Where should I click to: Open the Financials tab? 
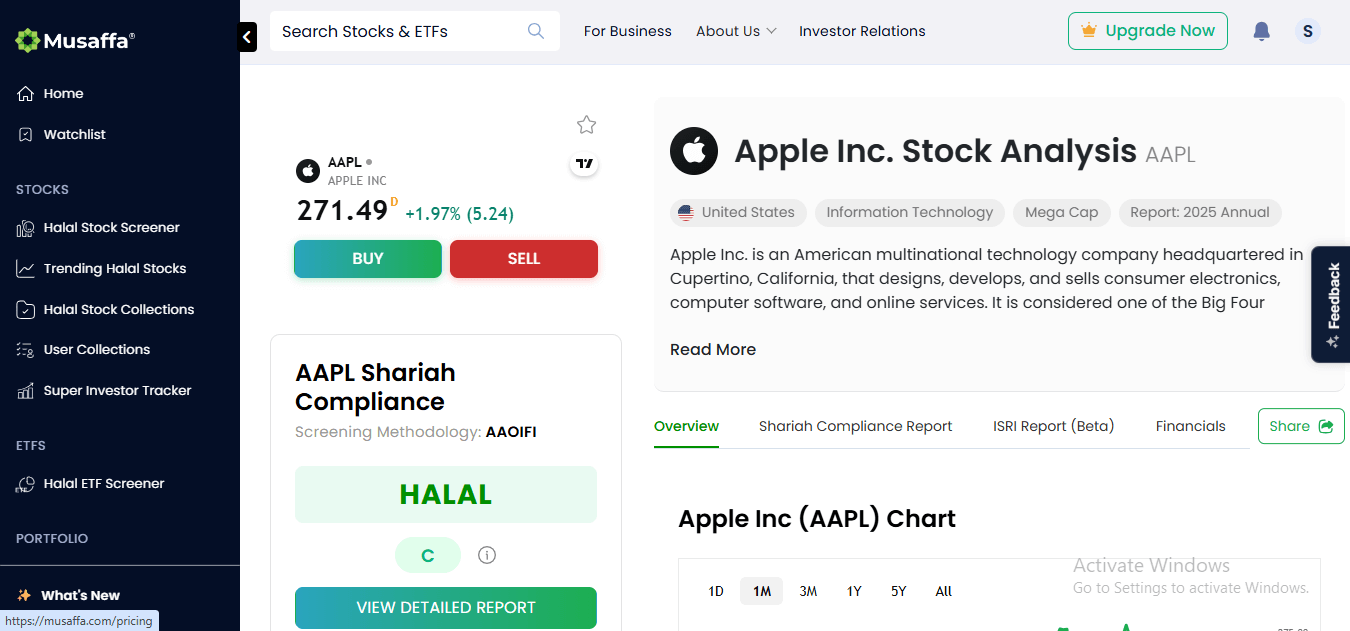tap(1190, 426)
